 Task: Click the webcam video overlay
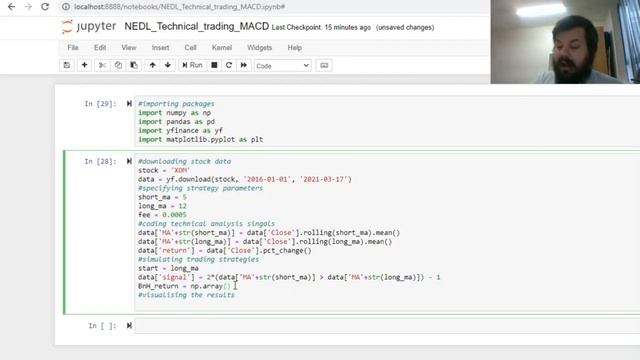565,42
